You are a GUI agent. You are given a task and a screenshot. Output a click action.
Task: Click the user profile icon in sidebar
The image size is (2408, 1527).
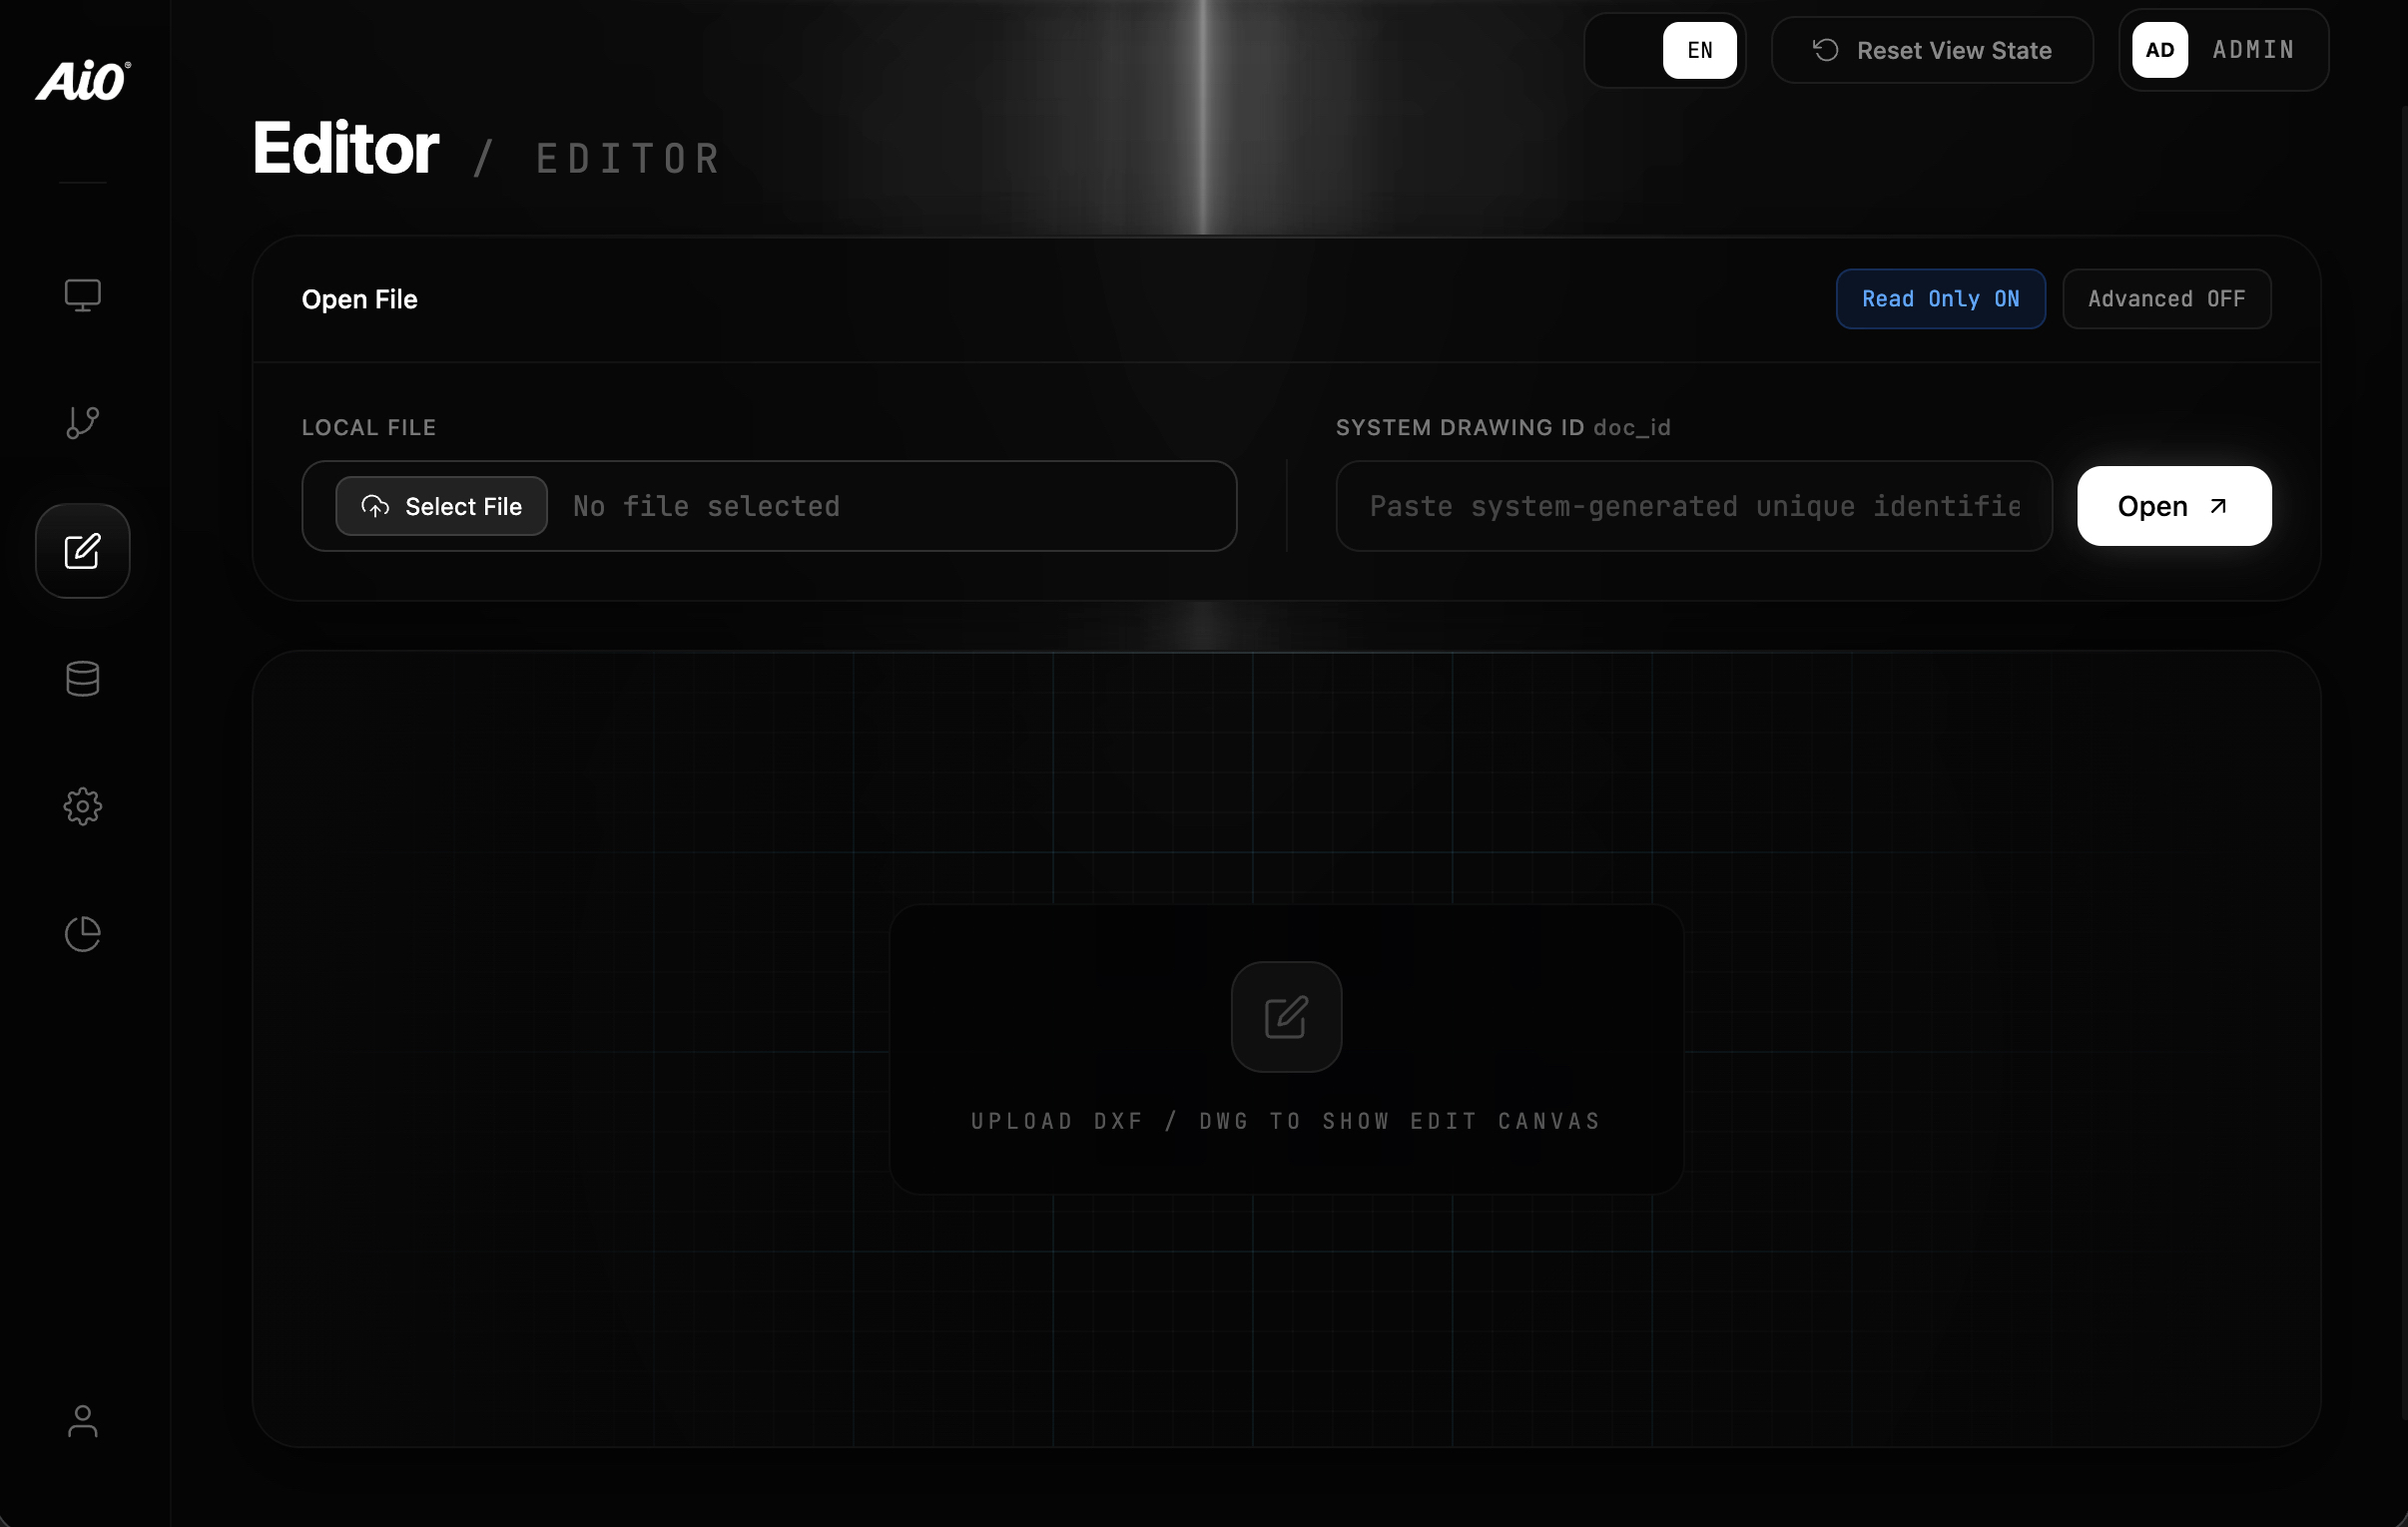click(82, 1421)
